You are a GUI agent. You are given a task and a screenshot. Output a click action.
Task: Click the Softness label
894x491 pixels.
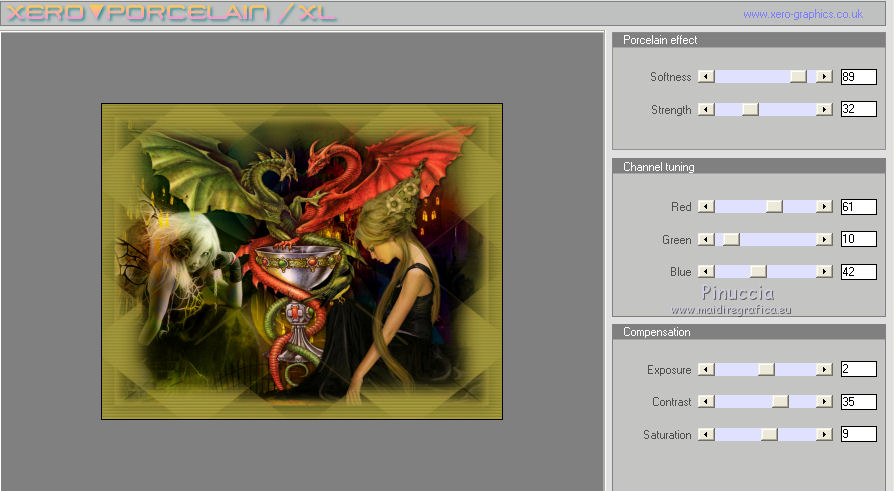[670, 77]
